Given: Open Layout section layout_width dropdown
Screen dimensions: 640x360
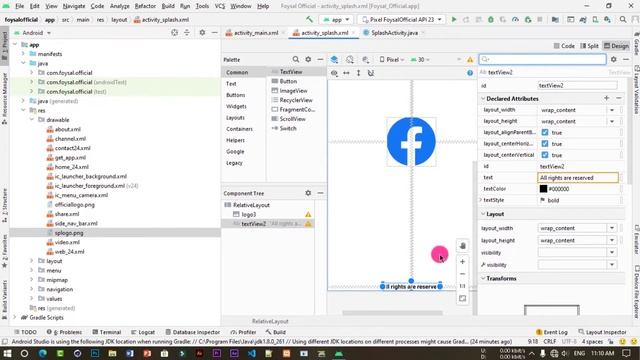Looking at the screenshot, I should [612, 228].
